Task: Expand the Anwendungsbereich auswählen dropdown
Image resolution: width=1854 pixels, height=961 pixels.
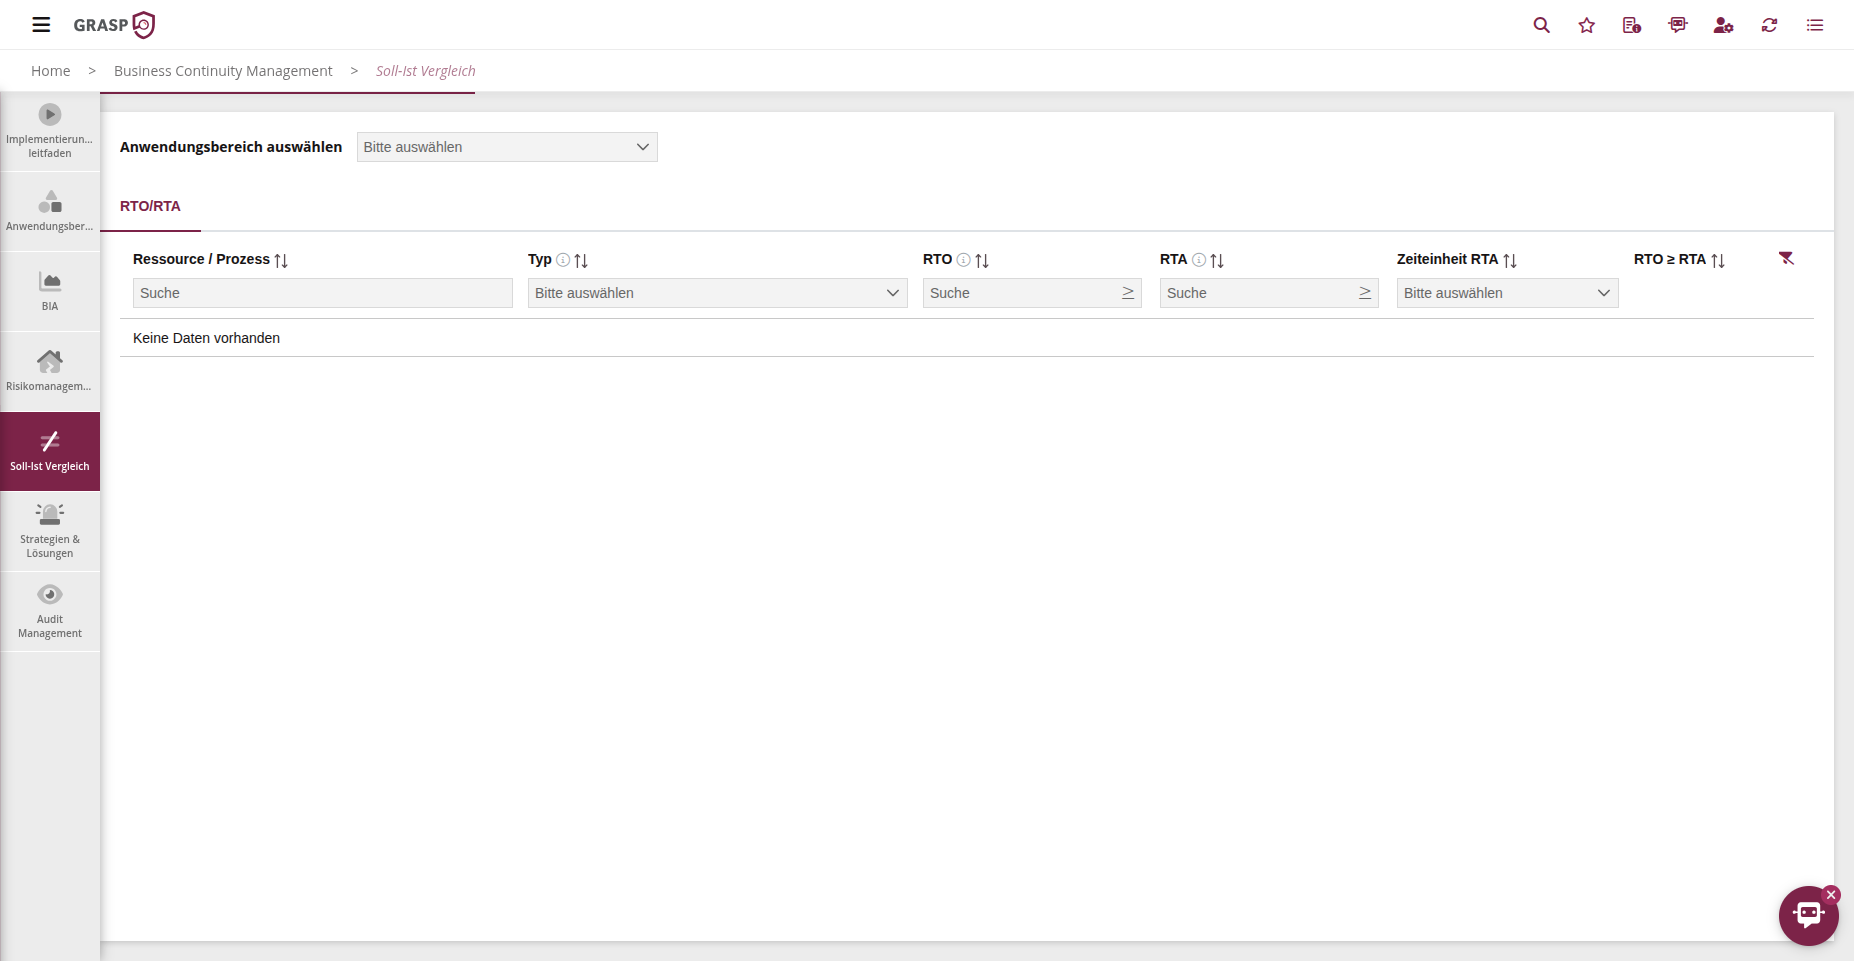Action: [x=507, y=147]
